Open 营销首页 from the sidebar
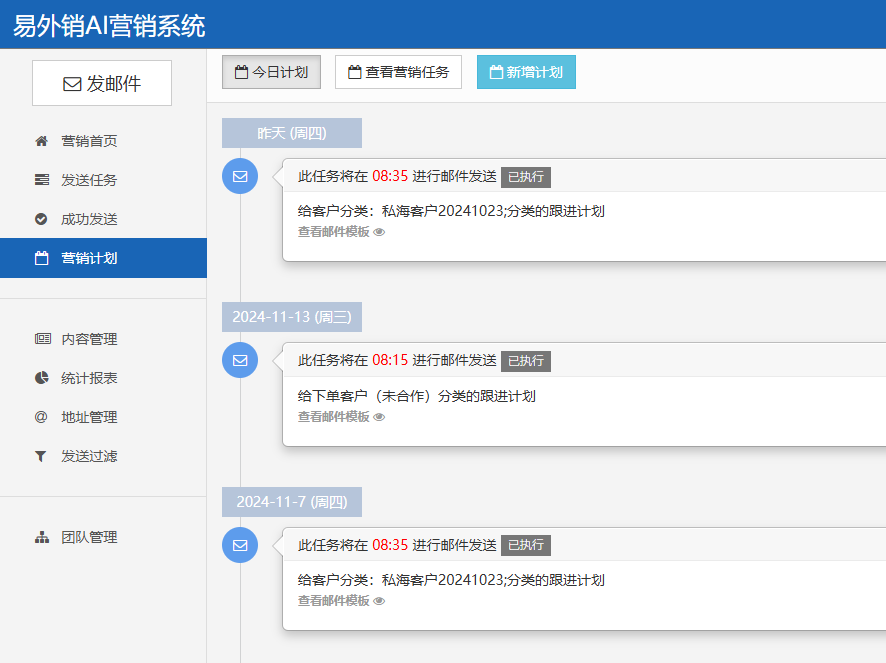The image size is (886, 663). pyautogui.click(x=89, y=141)
